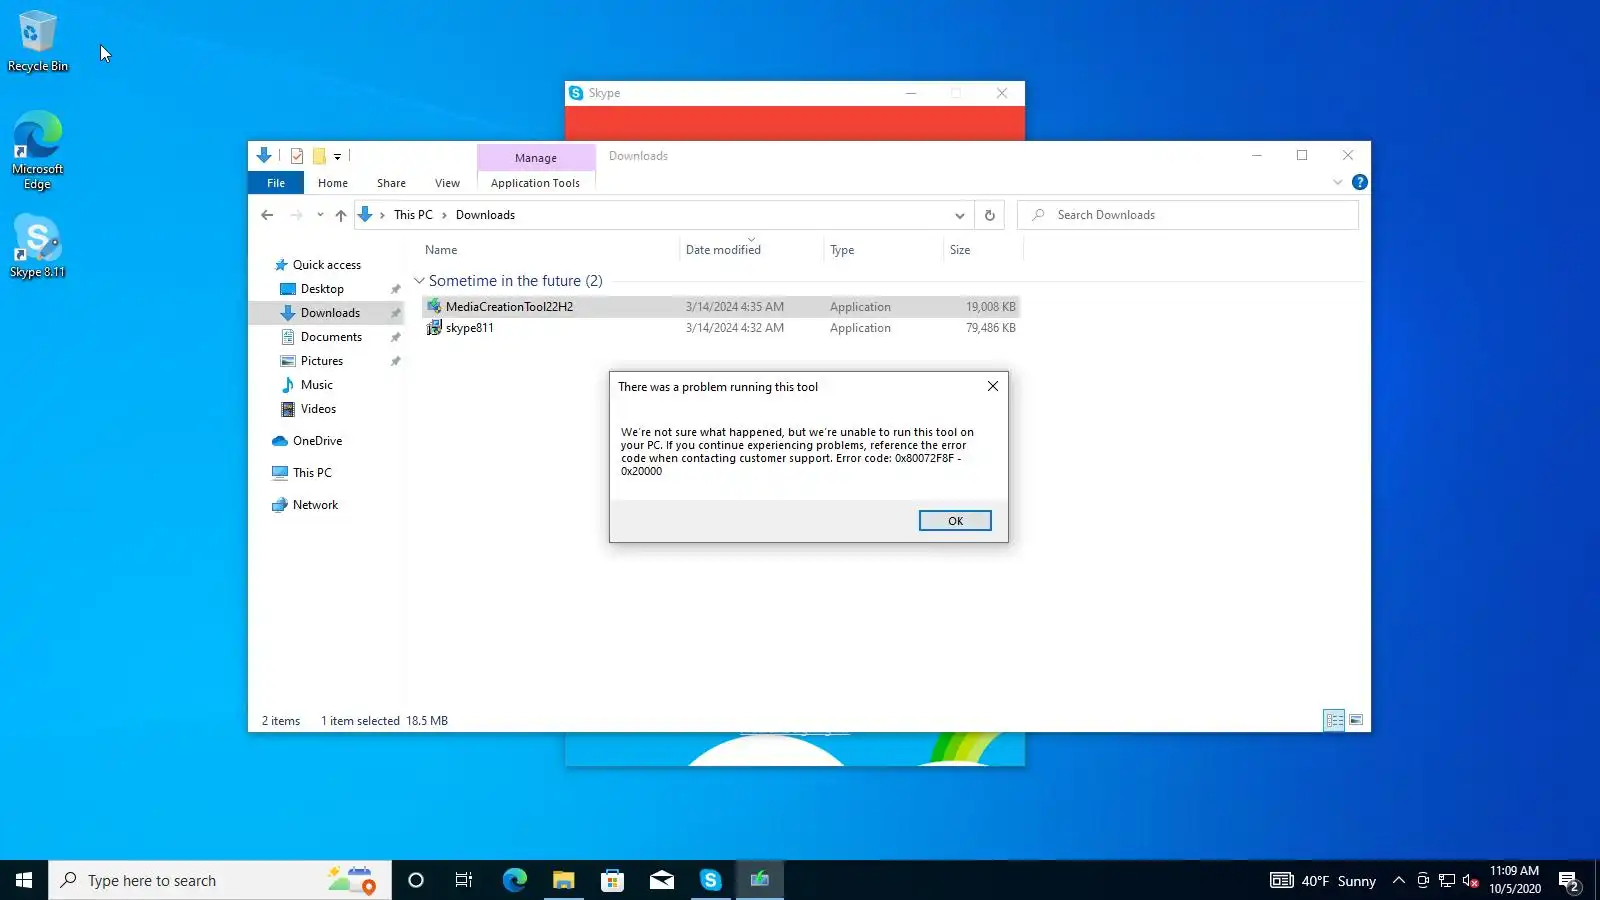Open Desktop in the navigation pane
This screenshot has height=900, width=1600.
click(x=322, y=289)
